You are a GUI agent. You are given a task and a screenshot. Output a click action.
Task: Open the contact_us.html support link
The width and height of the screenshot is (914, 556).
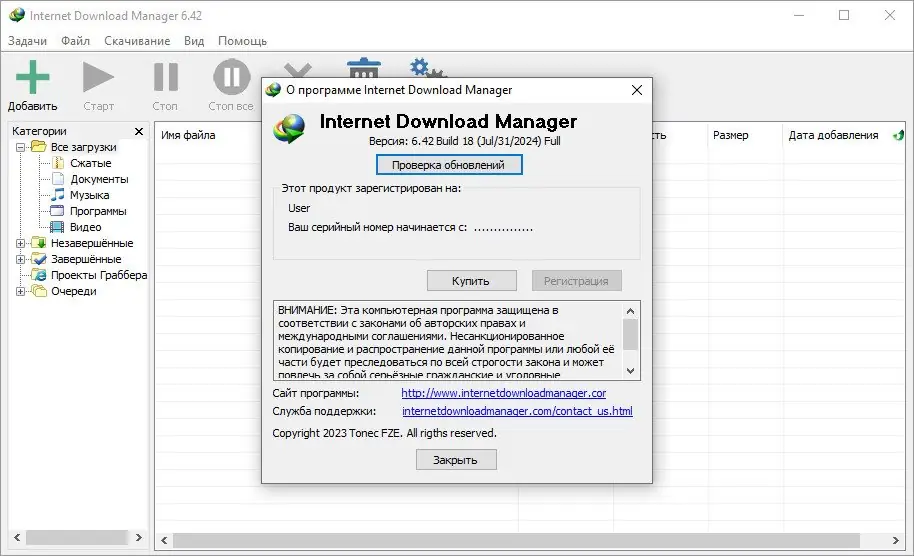click(517, 411)
